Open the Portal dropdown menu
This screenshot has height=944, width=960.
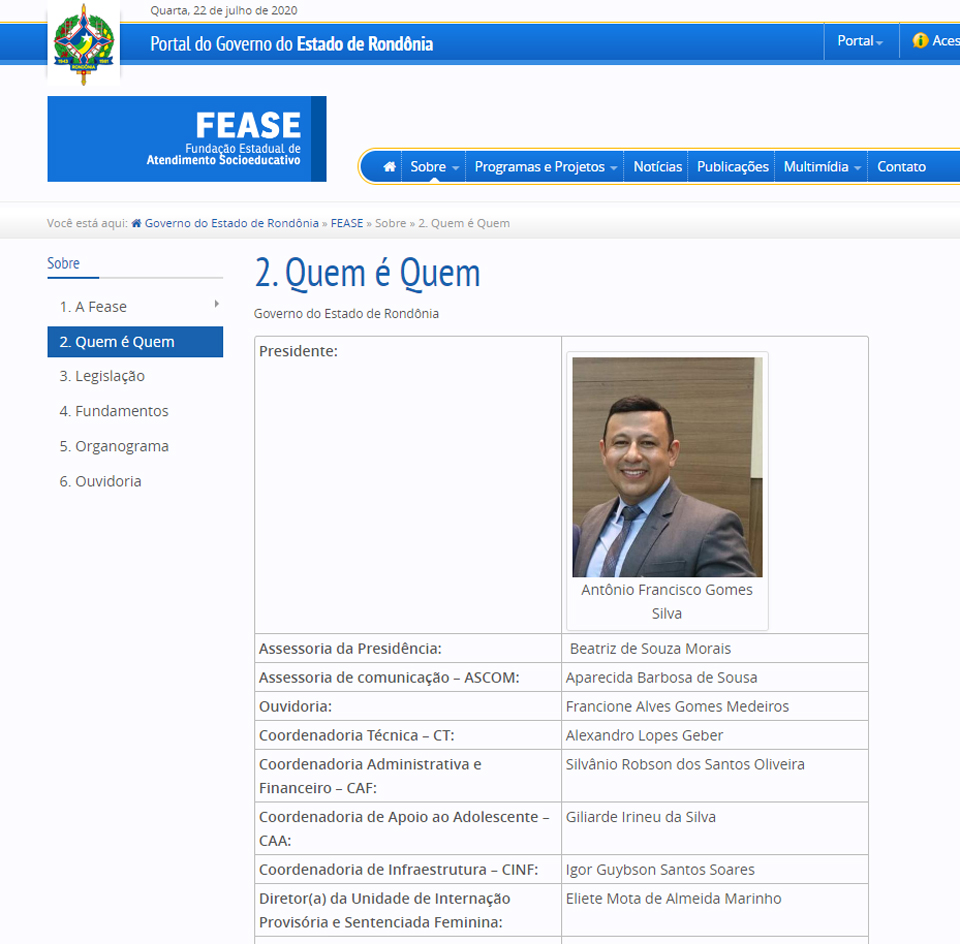pyautogui.click(x=860, y=41)
